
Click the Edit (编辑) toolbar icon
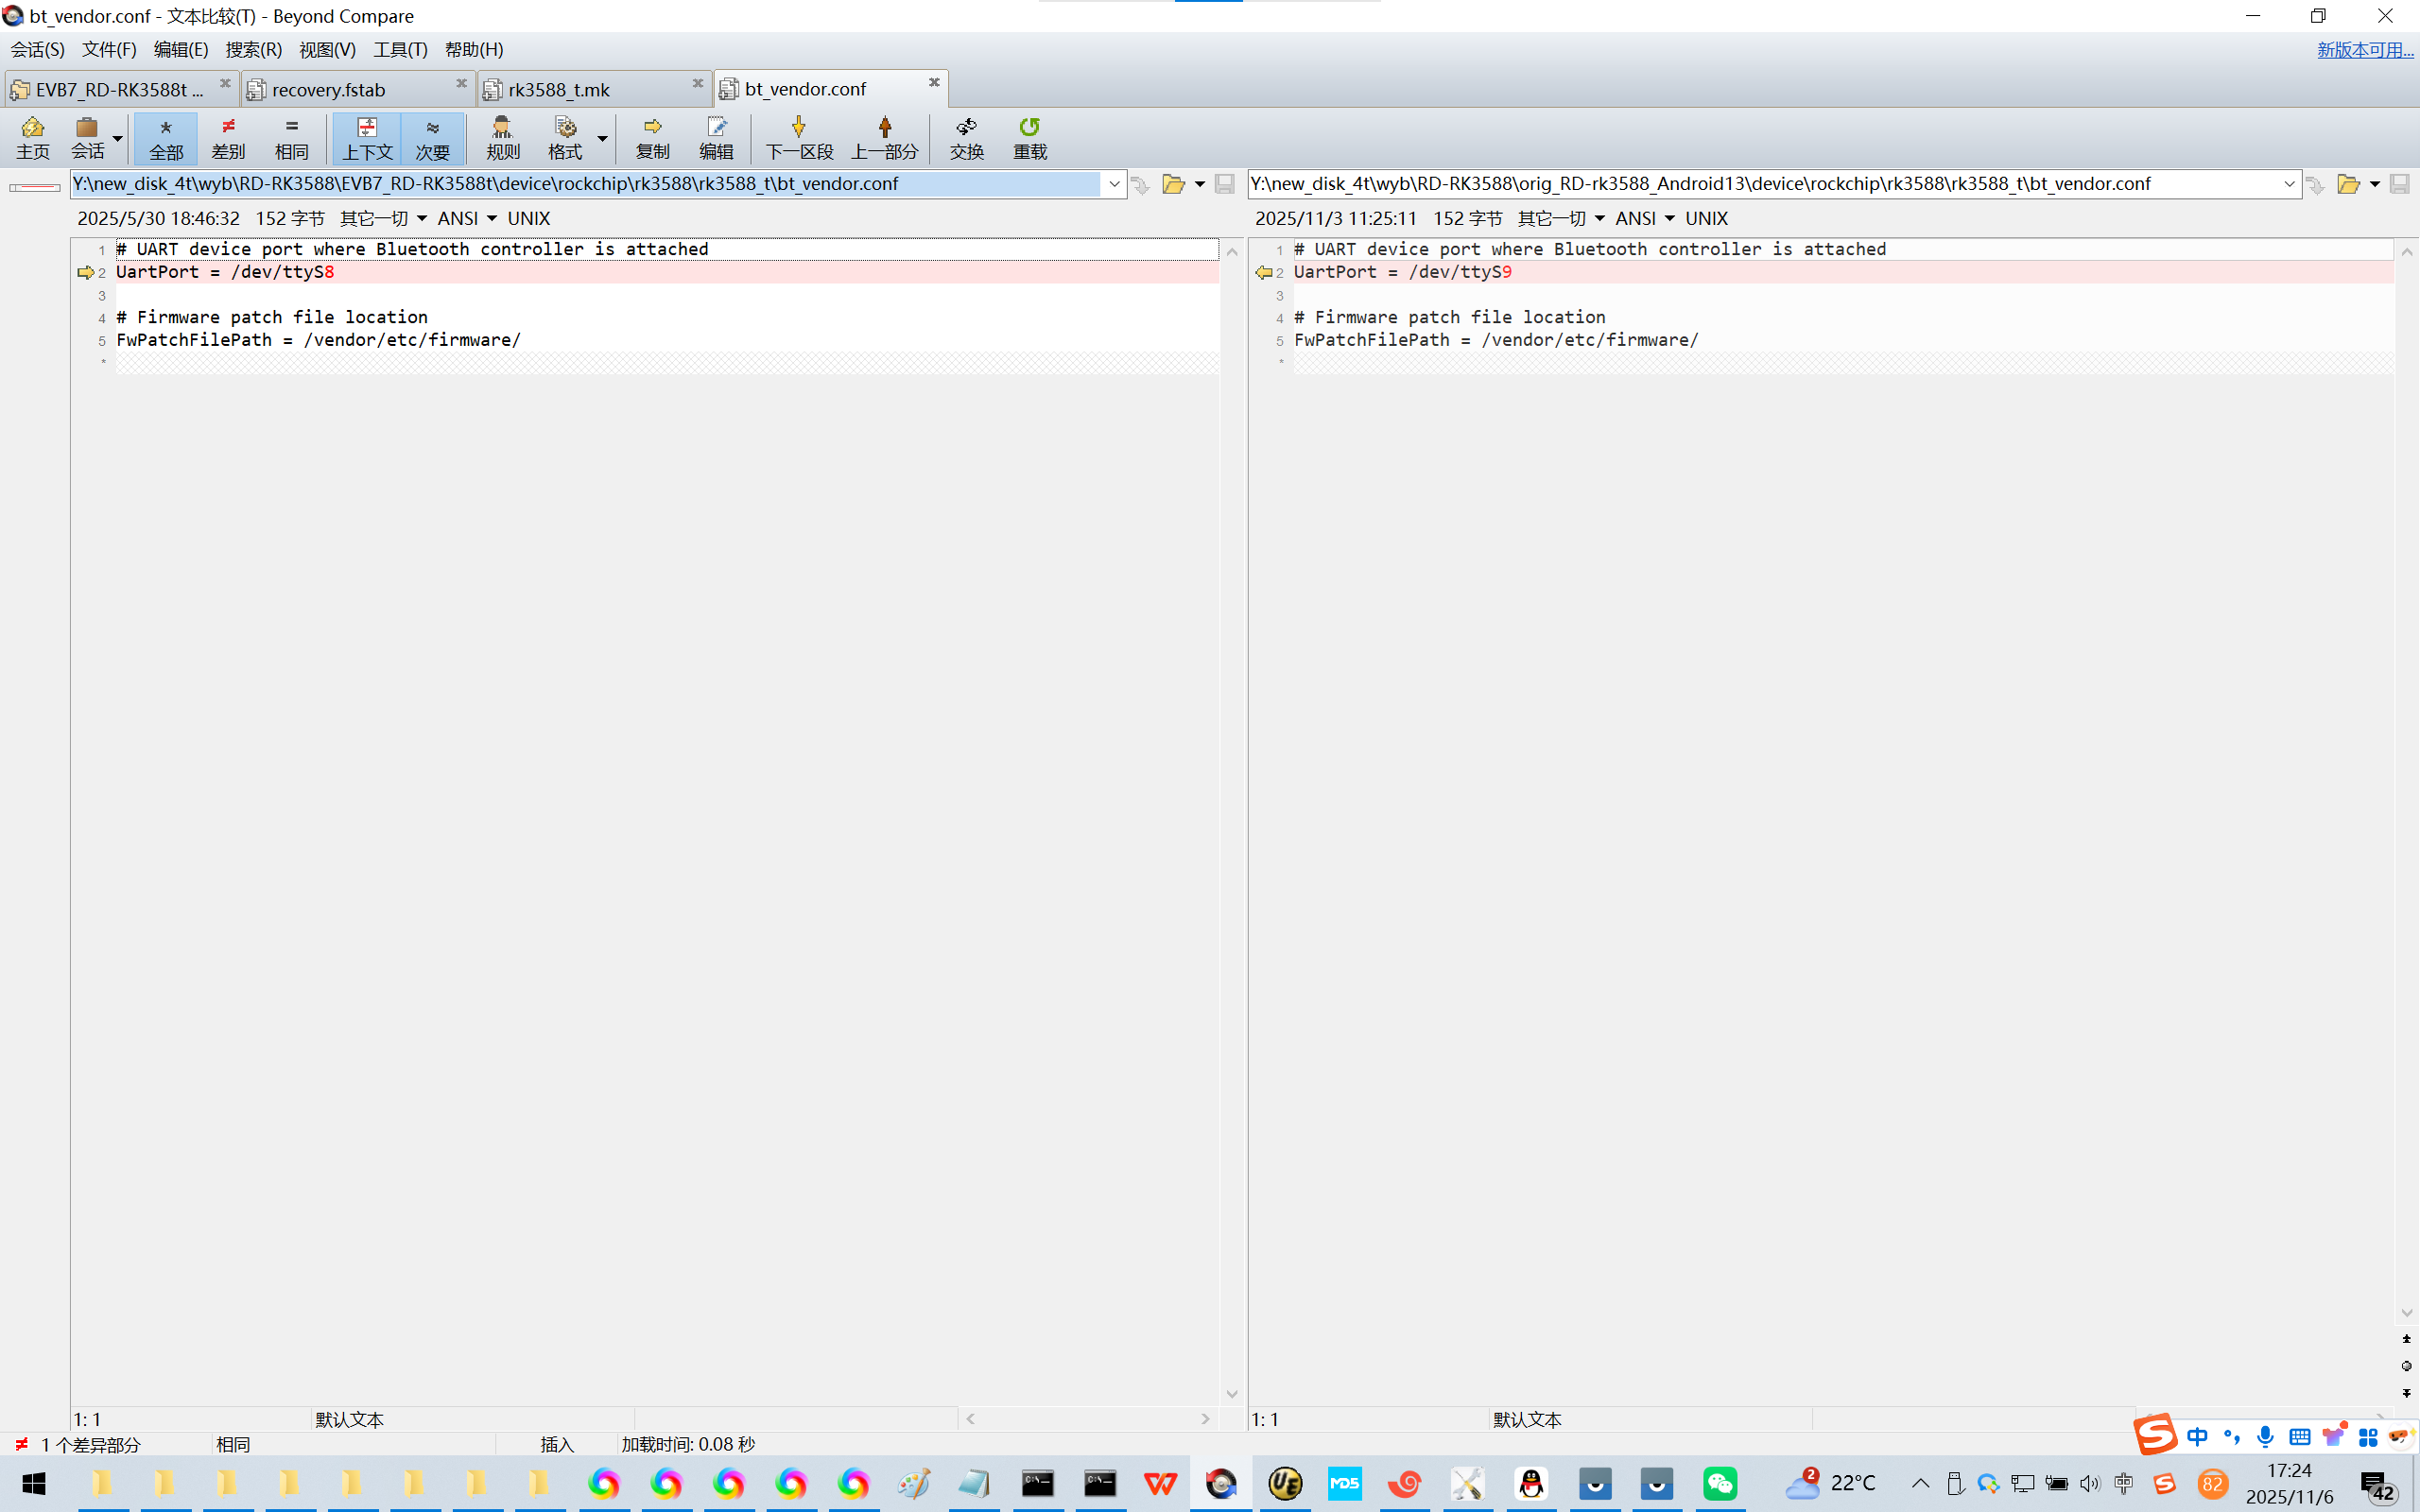pyautogui.click(x=716, y=137)
